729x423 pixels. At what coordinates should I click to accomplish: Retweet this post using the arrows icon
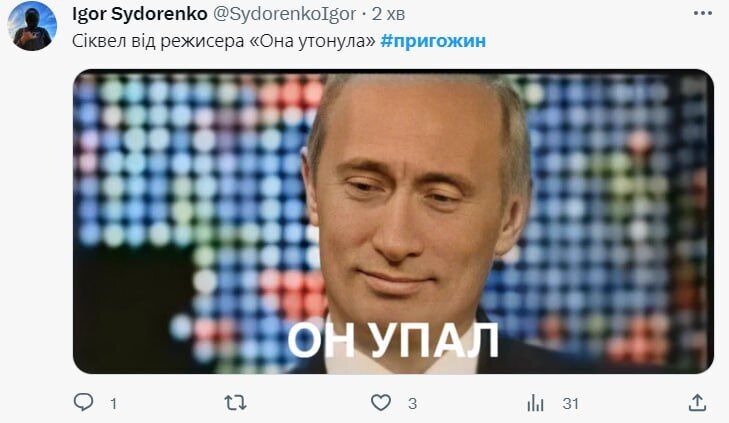coord(235,403)
